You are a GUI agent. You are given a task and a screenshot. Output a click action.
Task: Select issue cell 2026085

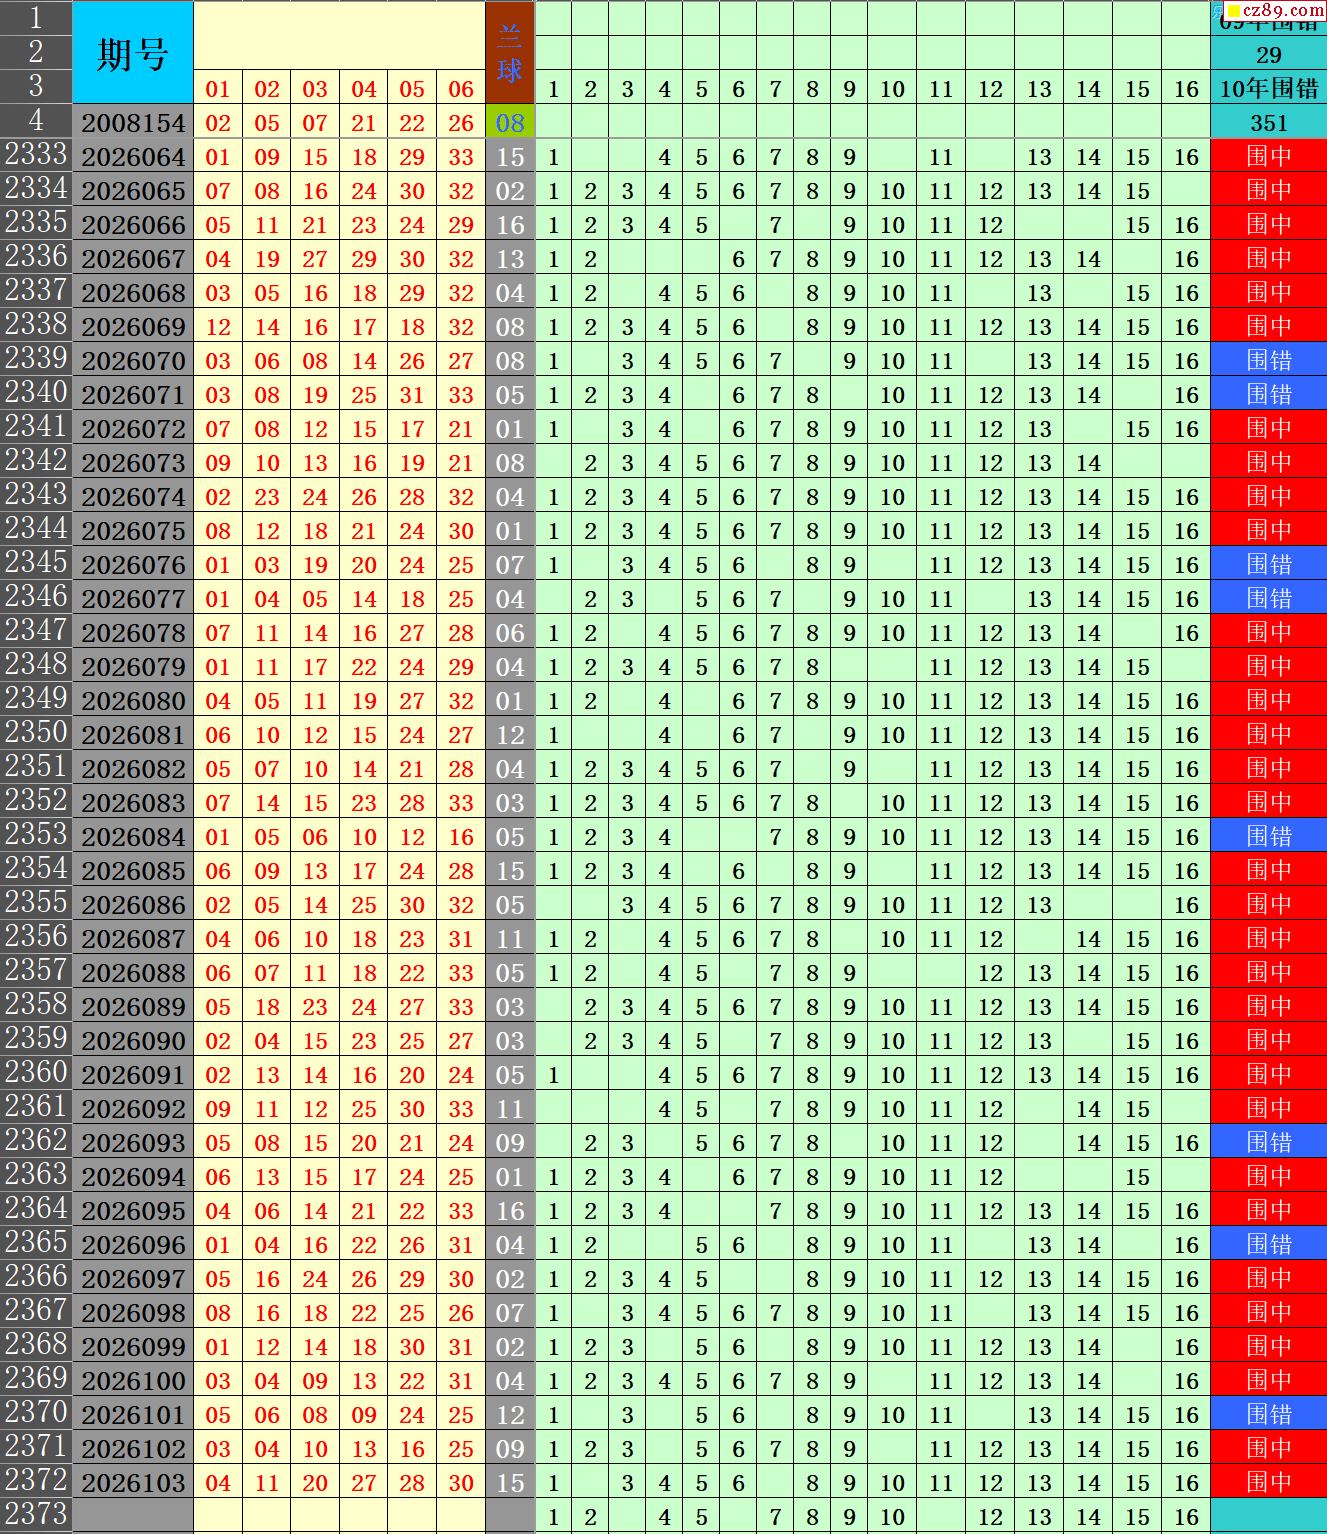click(133, 870)
